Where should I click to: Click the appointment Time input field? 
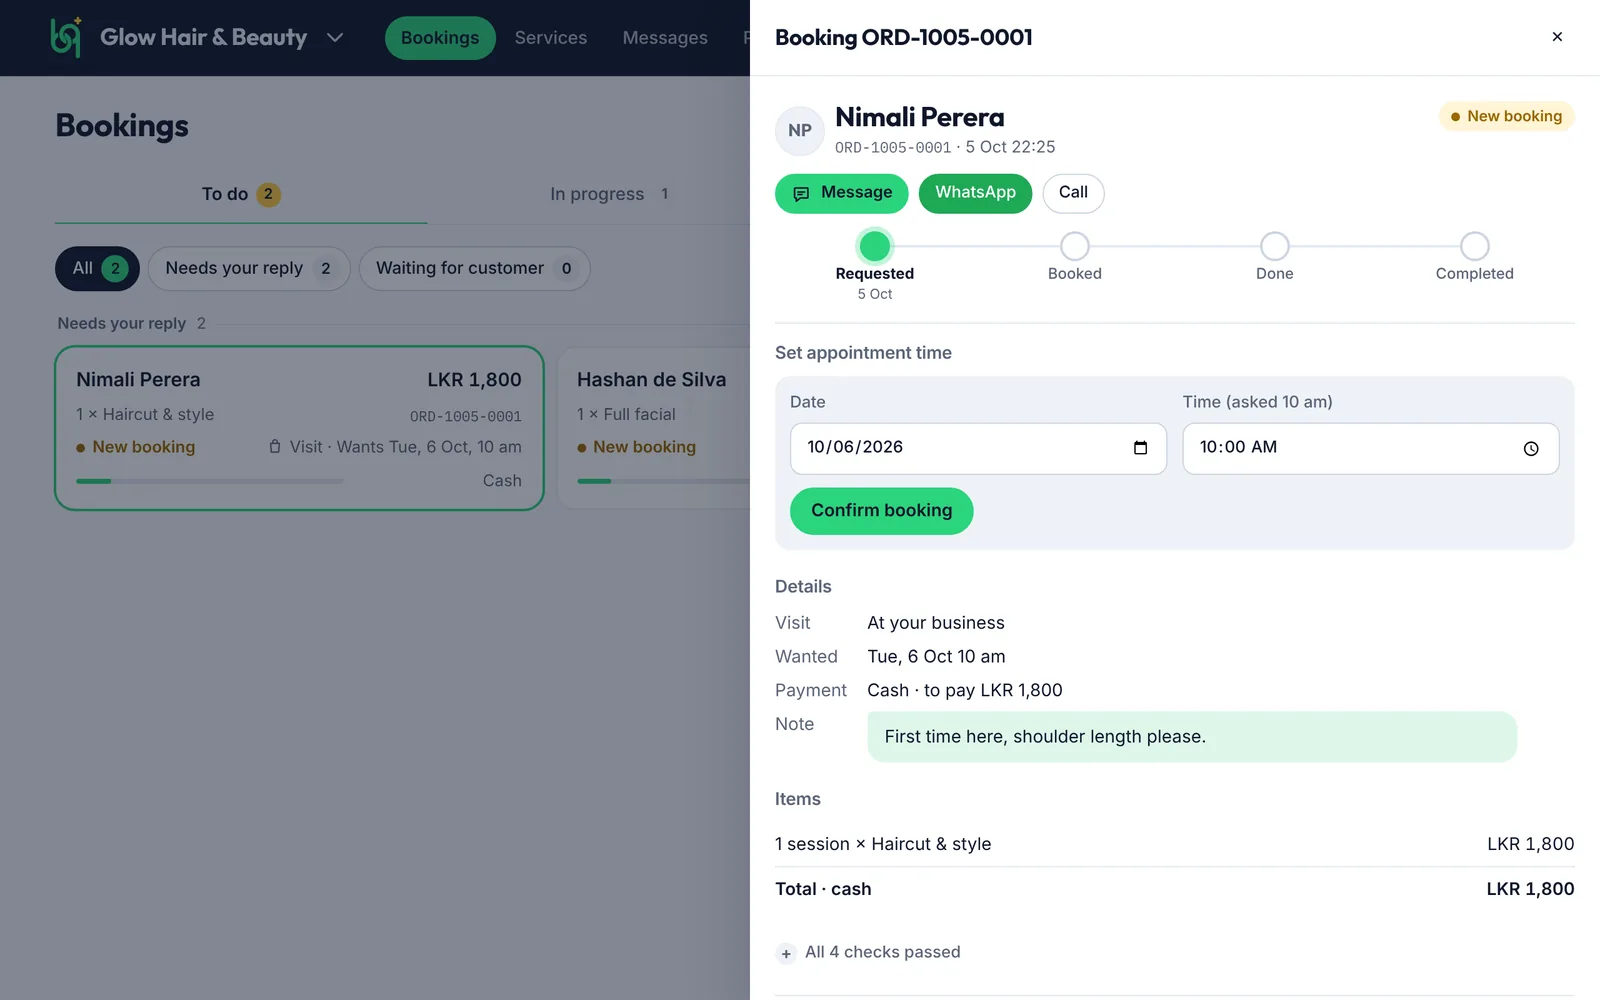[x=1371, y=448]
